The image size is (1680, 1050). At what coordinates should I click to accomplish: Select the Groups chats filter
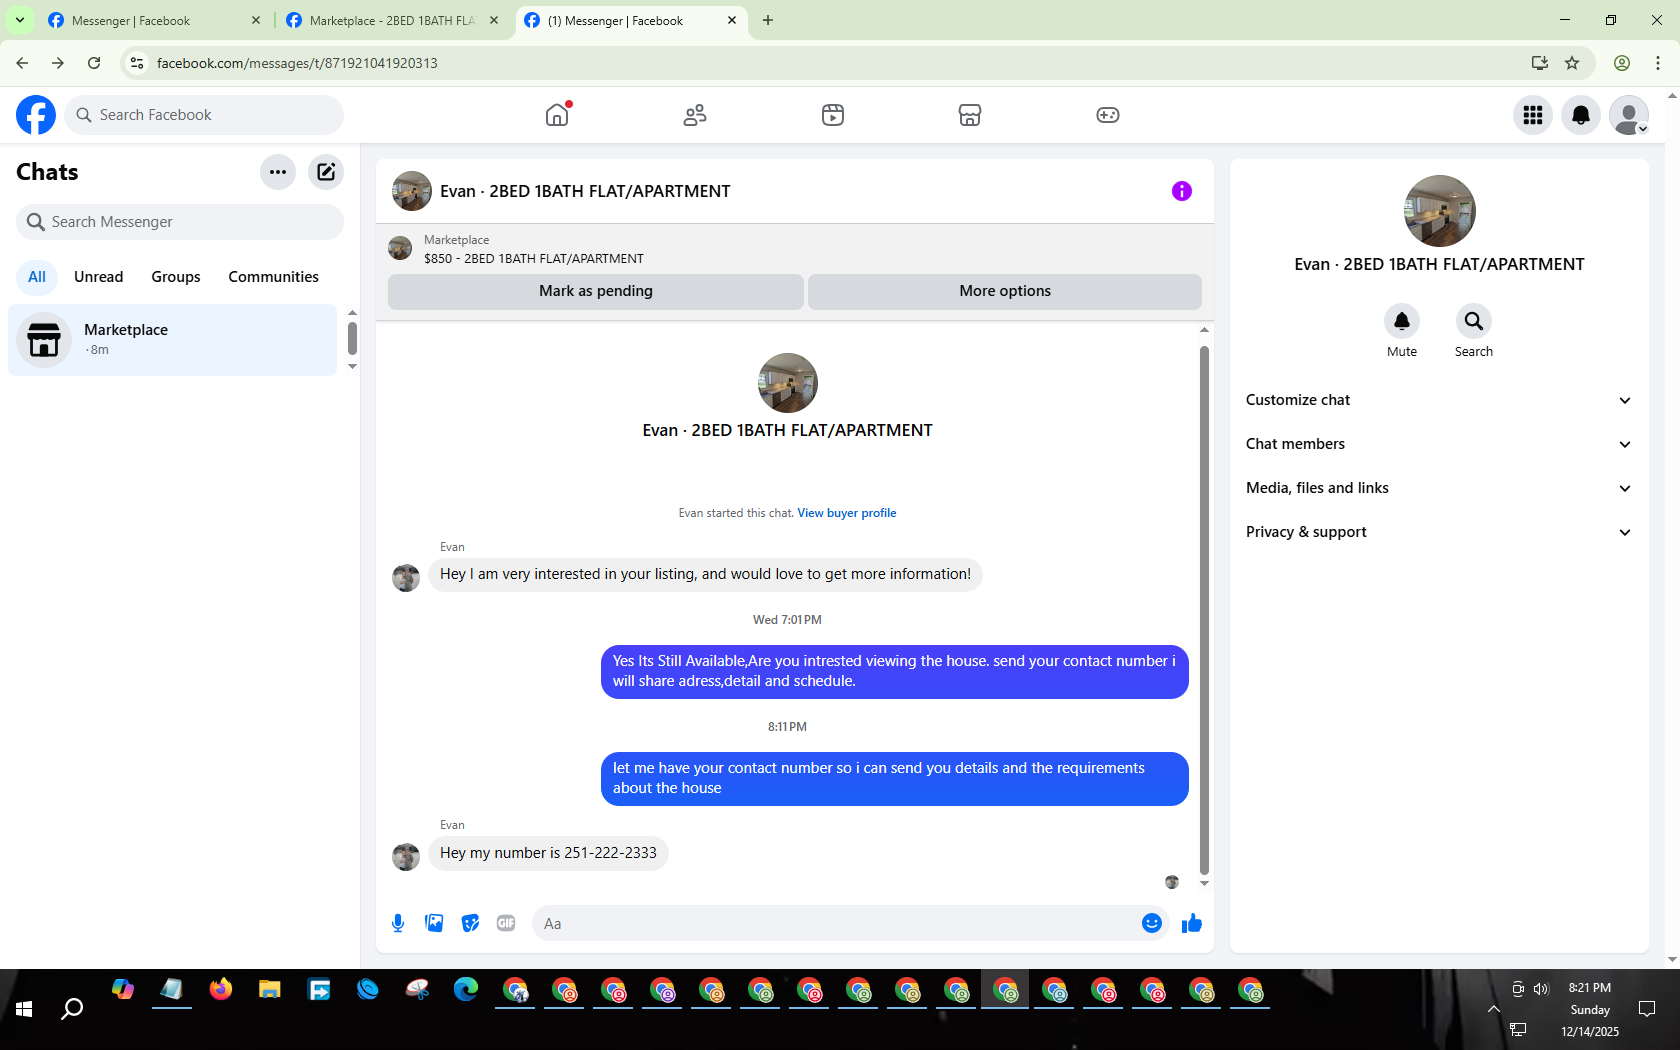click(x=176, y=277)
